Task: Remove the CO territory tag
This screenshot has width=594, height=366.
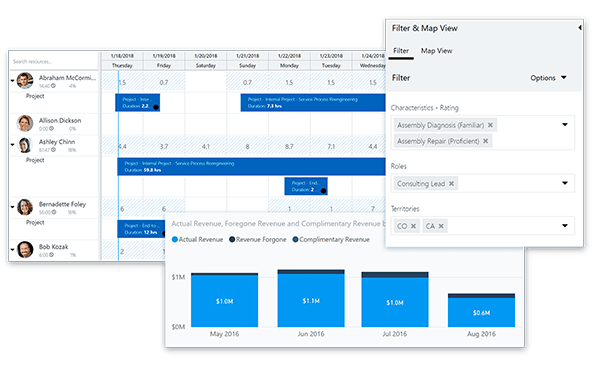Action: [413, 226]
